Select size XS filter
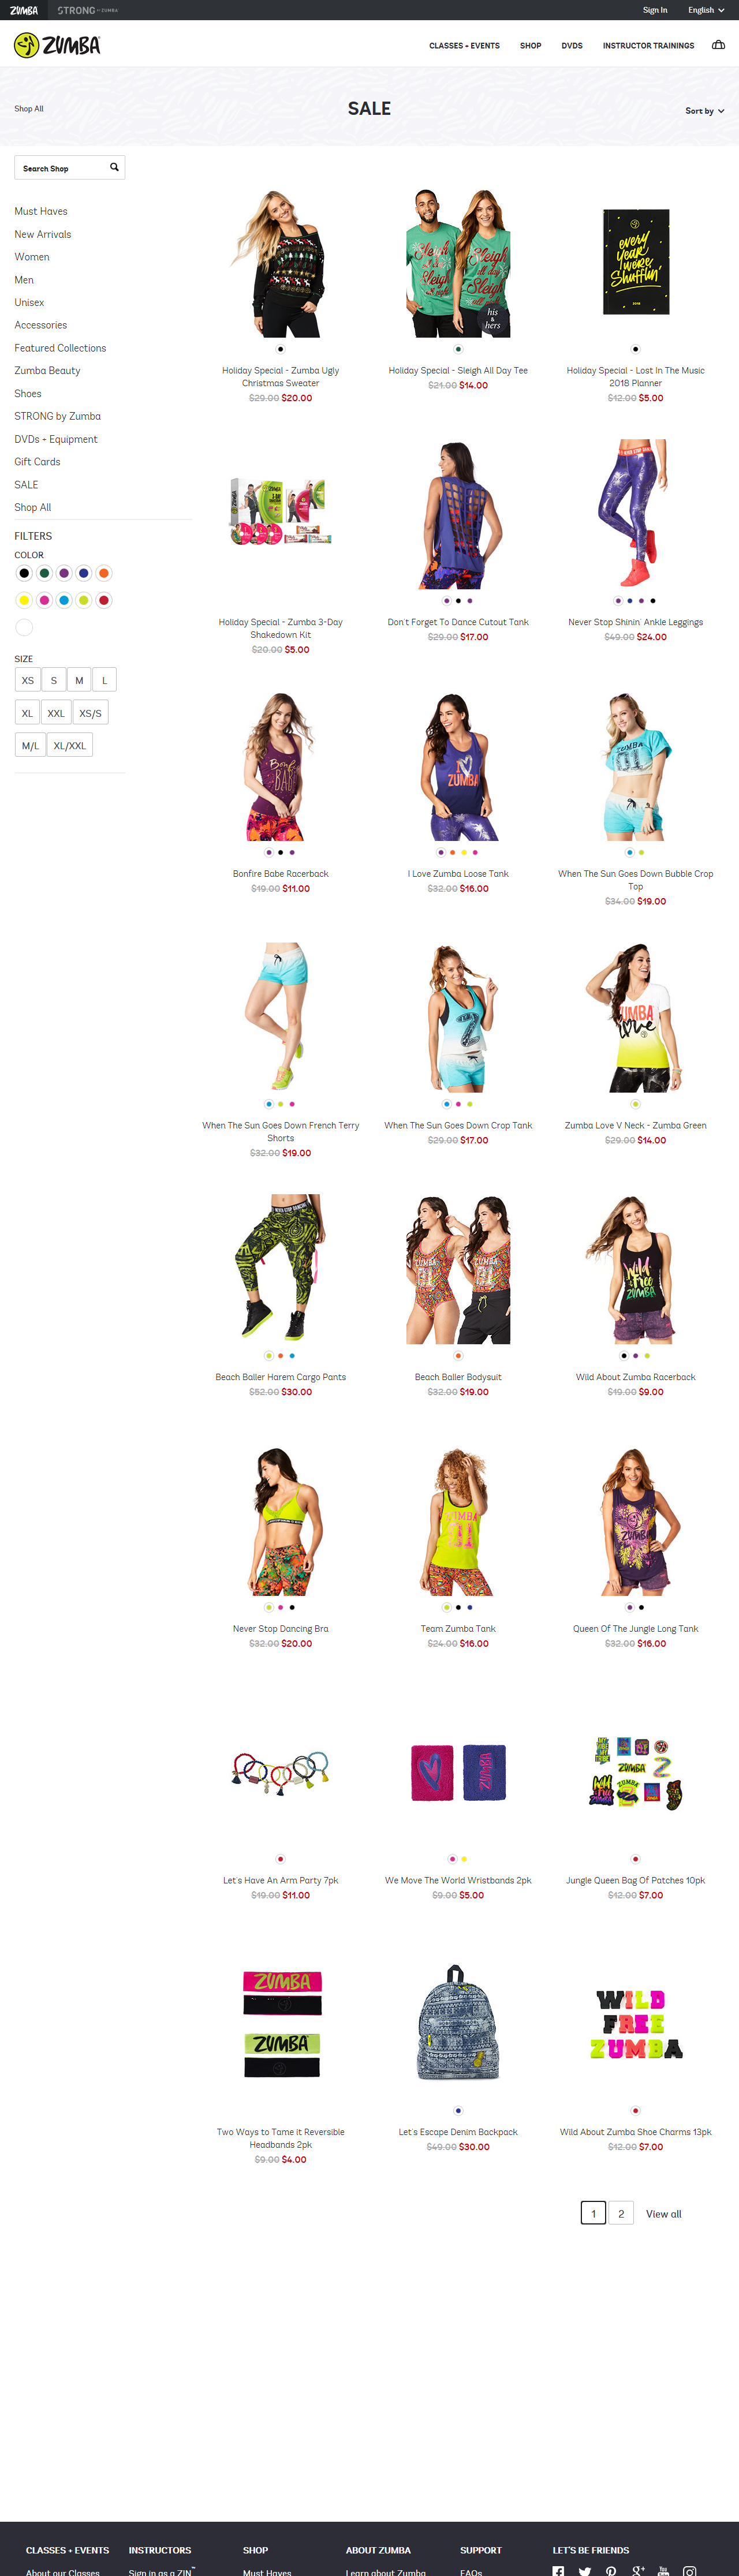The image size is (739, 2576). (28, 680)
